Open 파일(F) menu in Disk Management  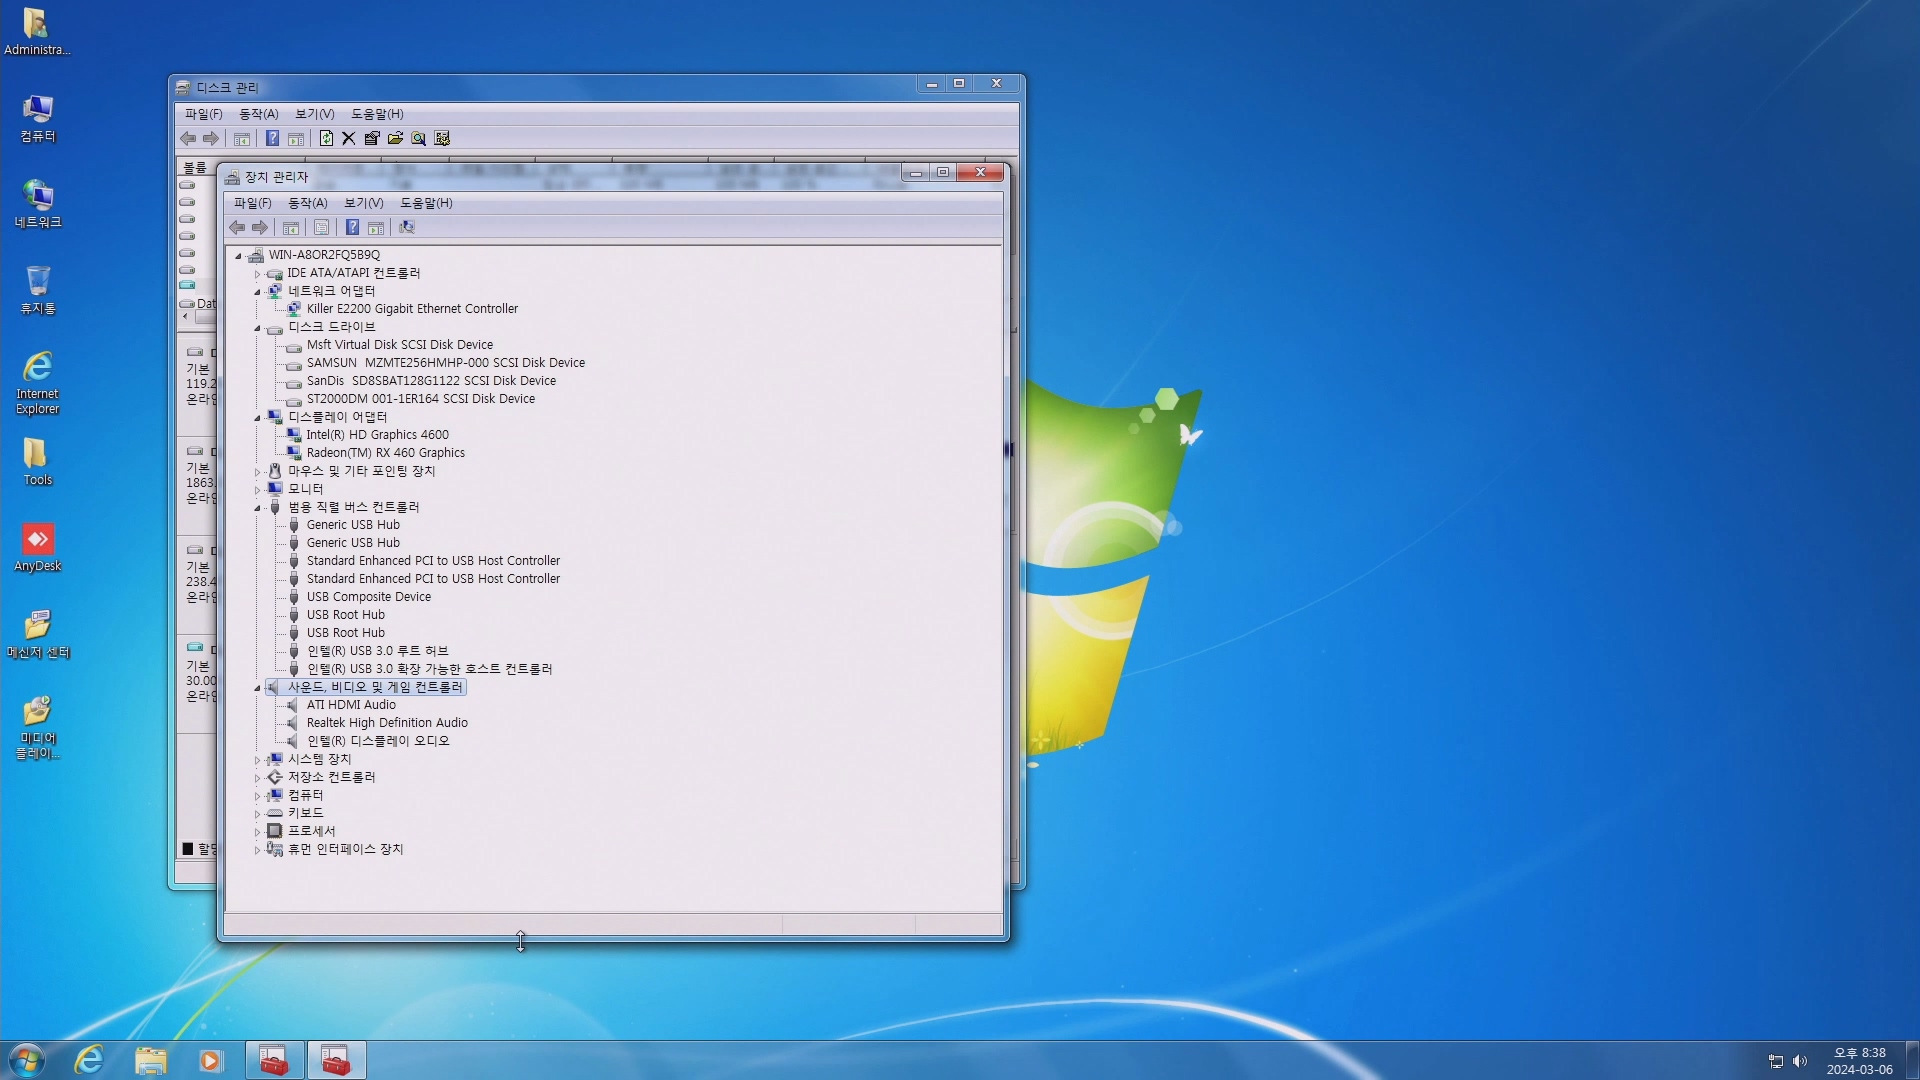click(203, 114)
